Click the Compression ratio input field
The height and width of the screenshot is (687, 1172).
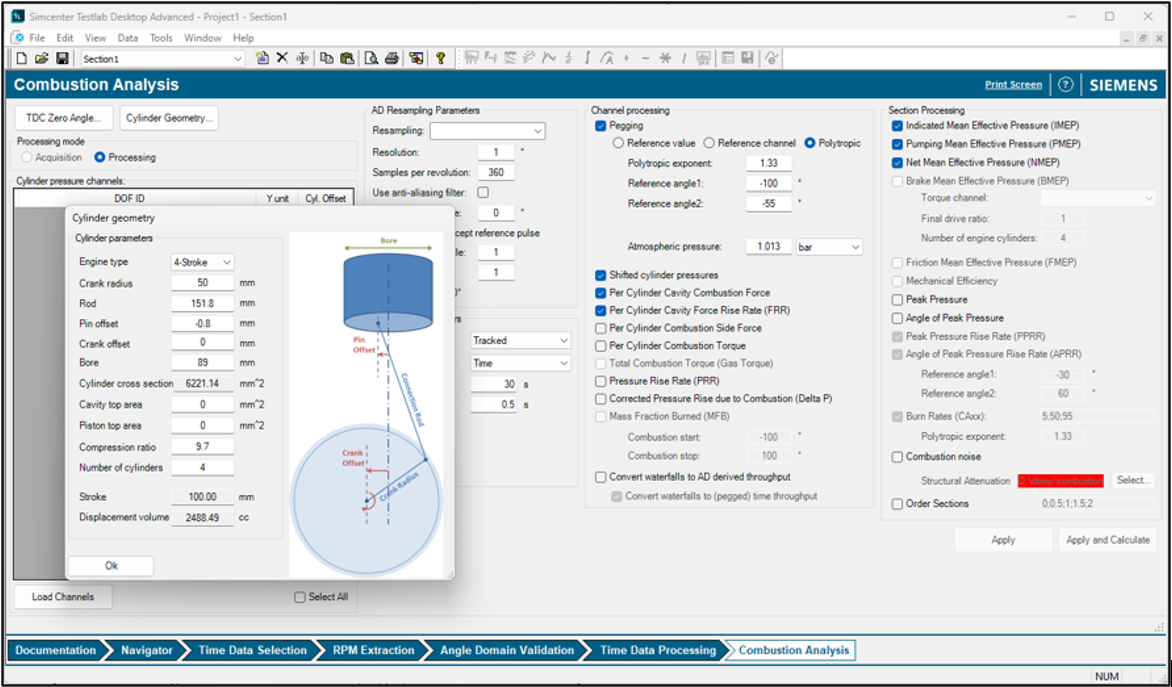pos(203,446)
